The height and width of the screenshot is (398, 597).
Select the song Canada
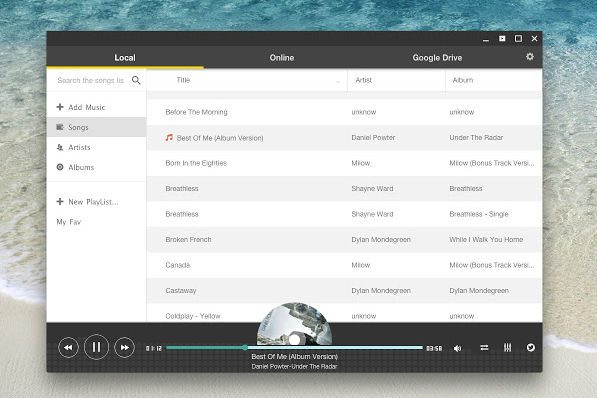344,265
